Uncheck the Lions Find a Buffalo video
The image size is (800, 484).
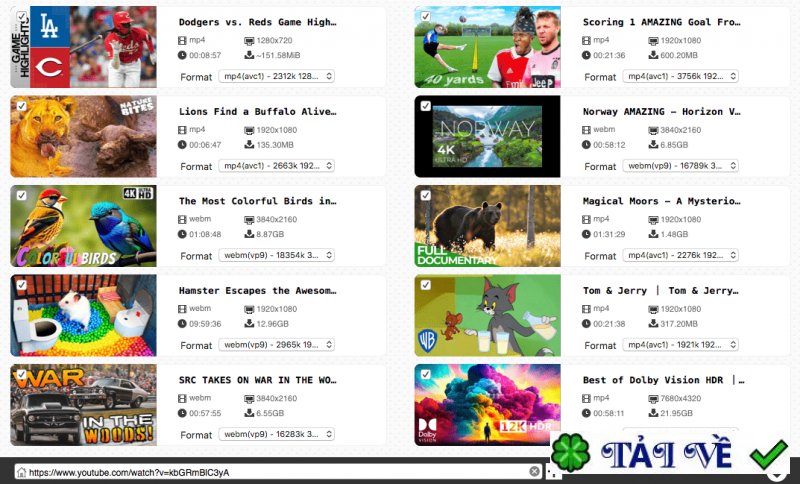[21, 106]
